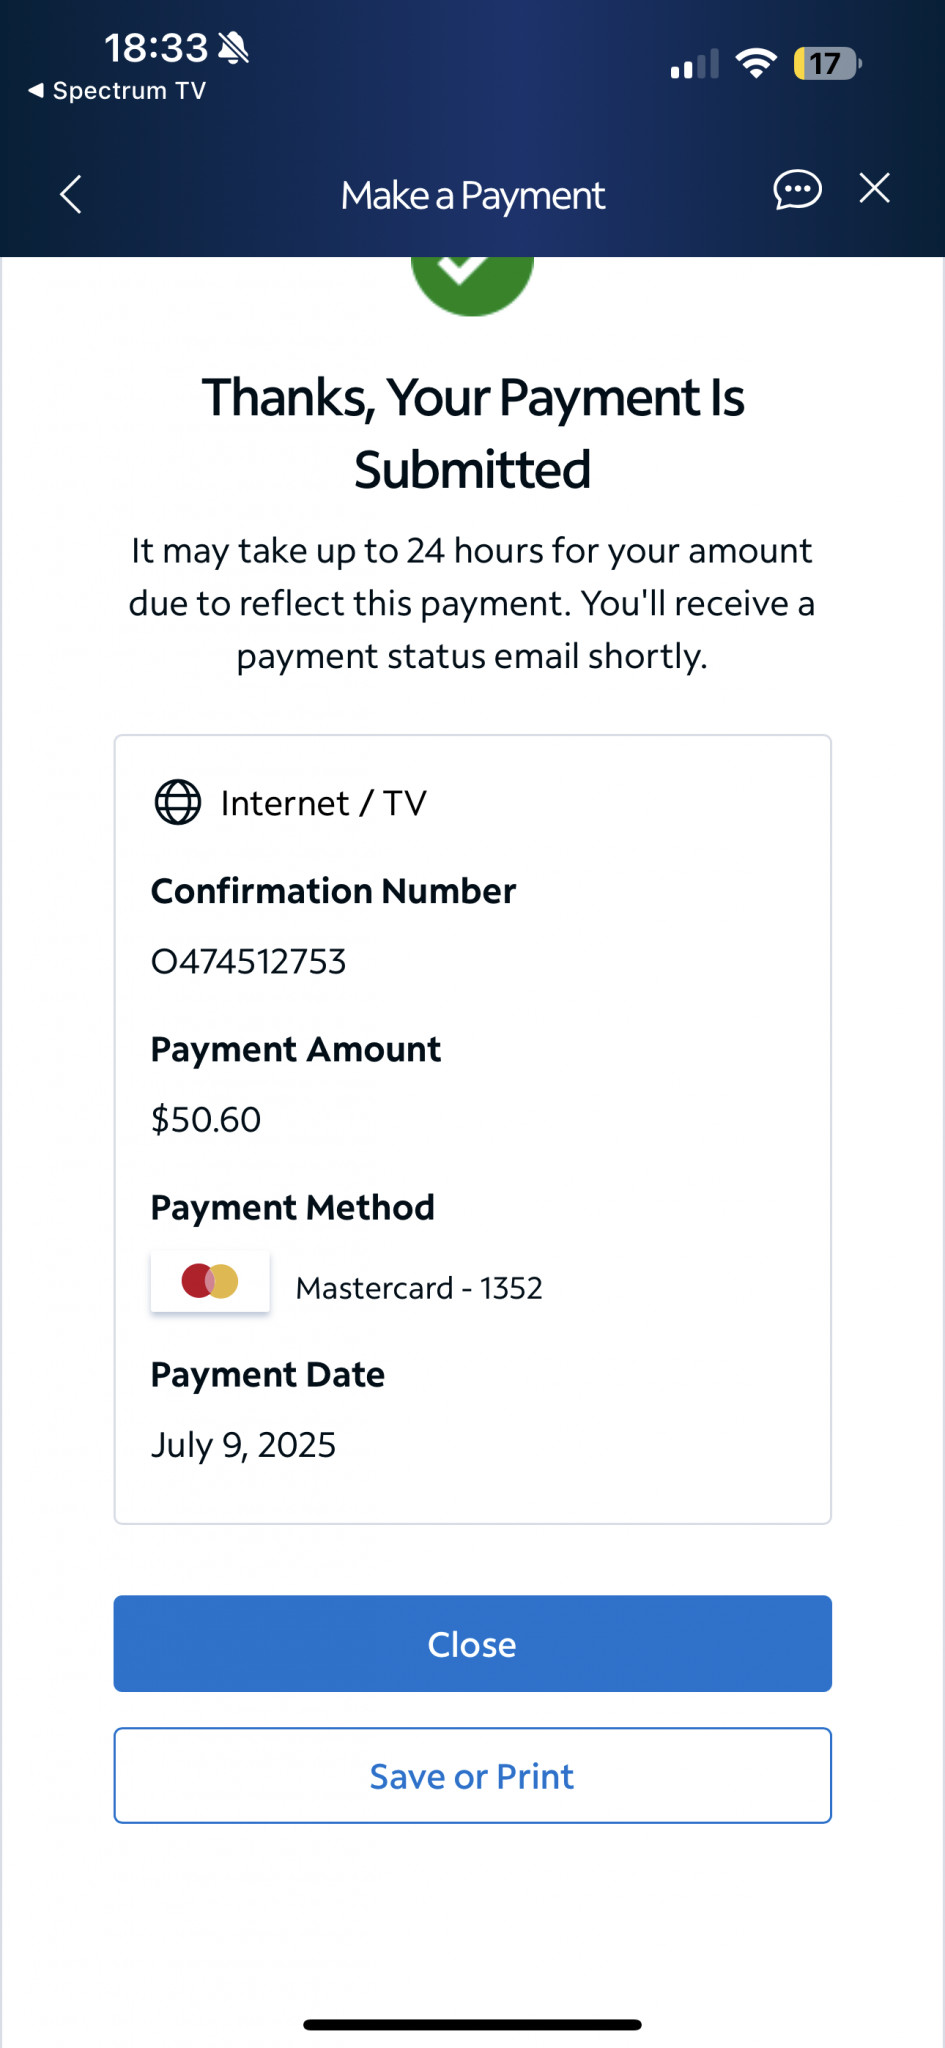Image resolution: width=945 pixels, height=2048 pixels.
Task: Tap the globe icon beside Internet / TV
Action: click(178, 802)
